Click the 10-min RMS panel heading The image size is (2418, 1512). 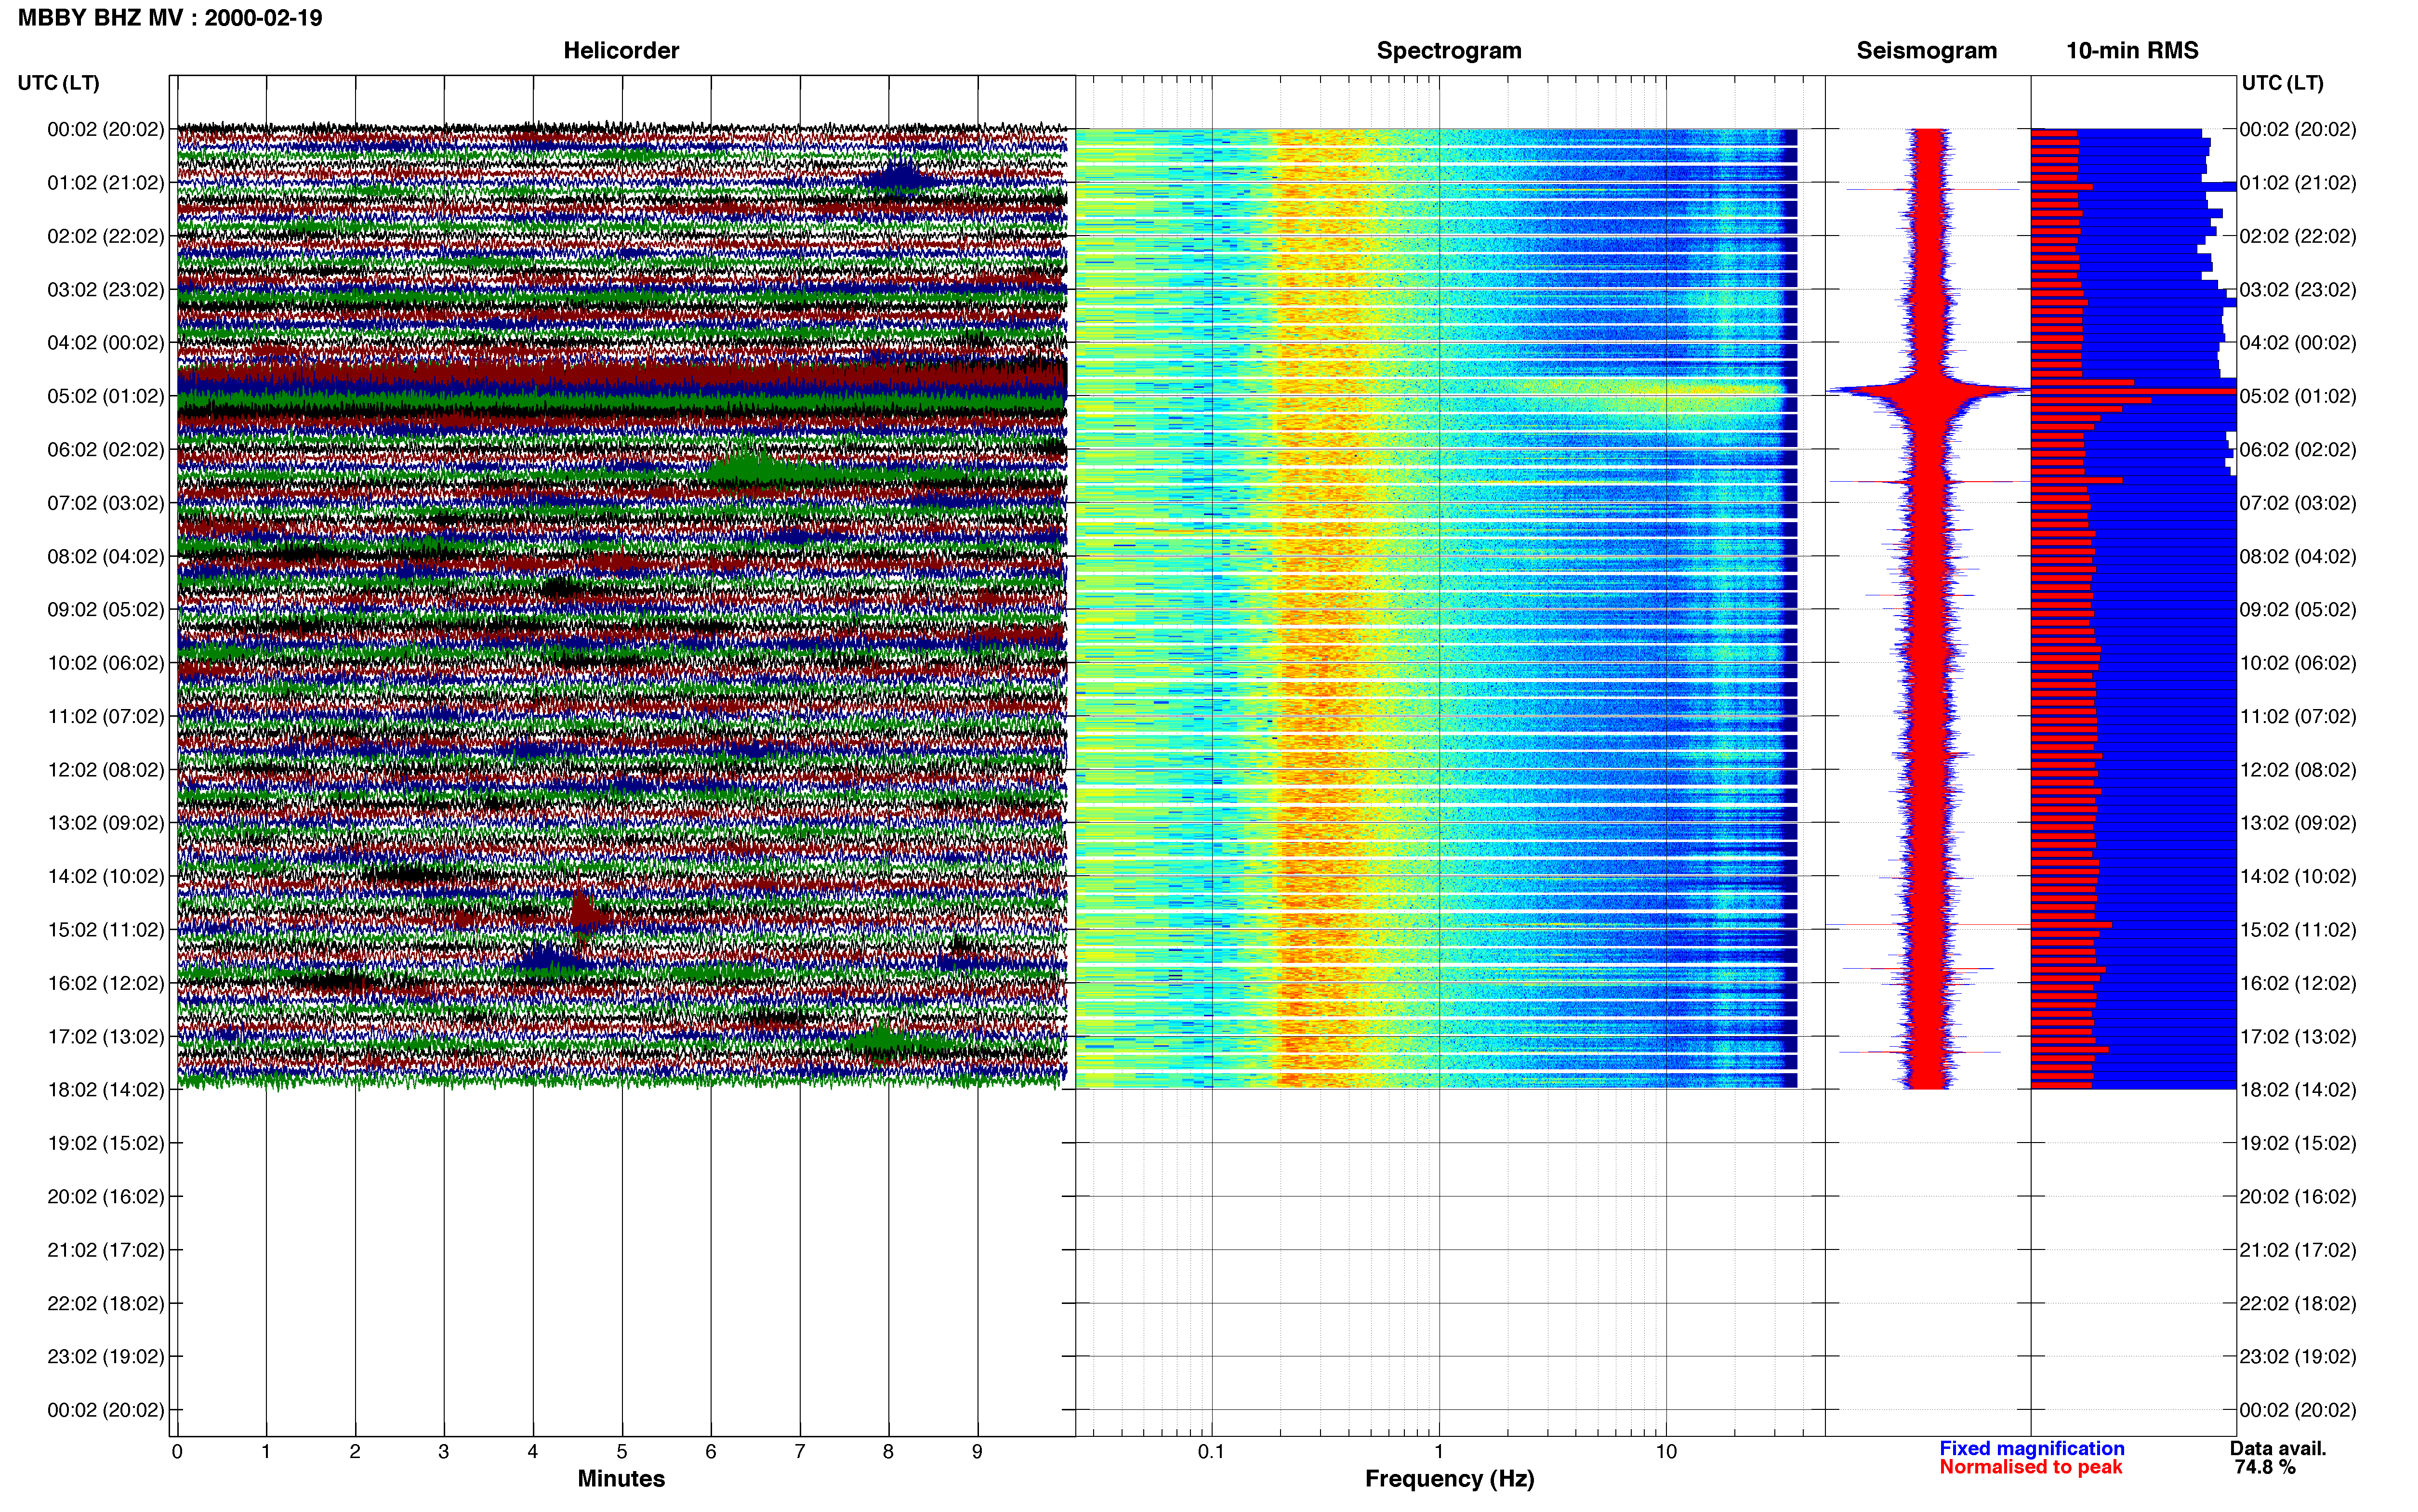(2132, 51)
